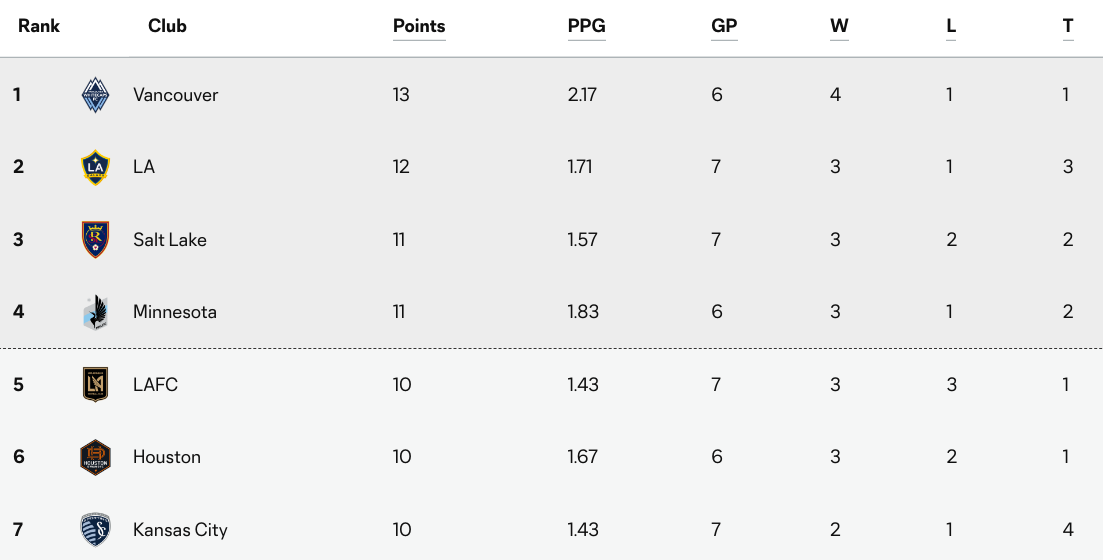Click the Club column header

[167, 26]
